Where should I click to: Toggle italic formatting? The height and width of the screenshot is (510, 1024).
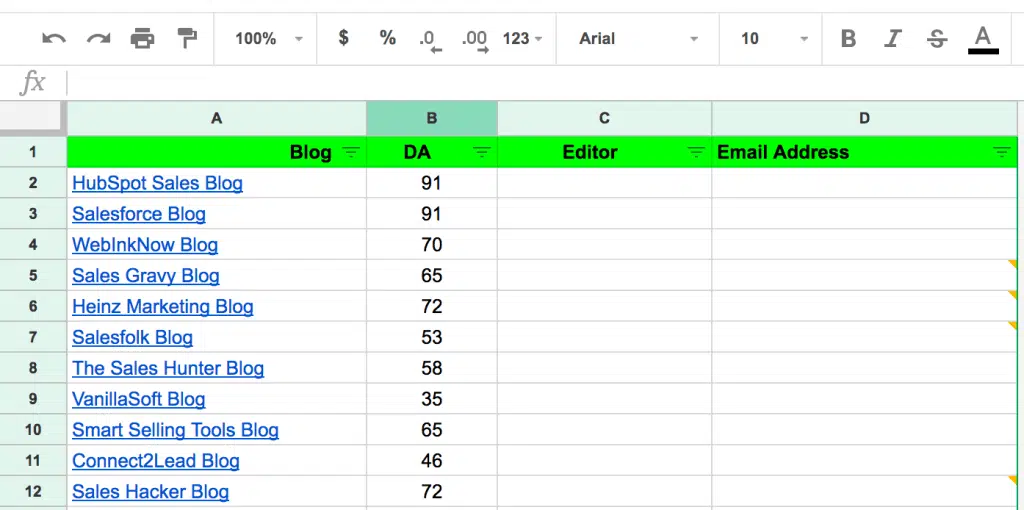click(x=893, y=39)
